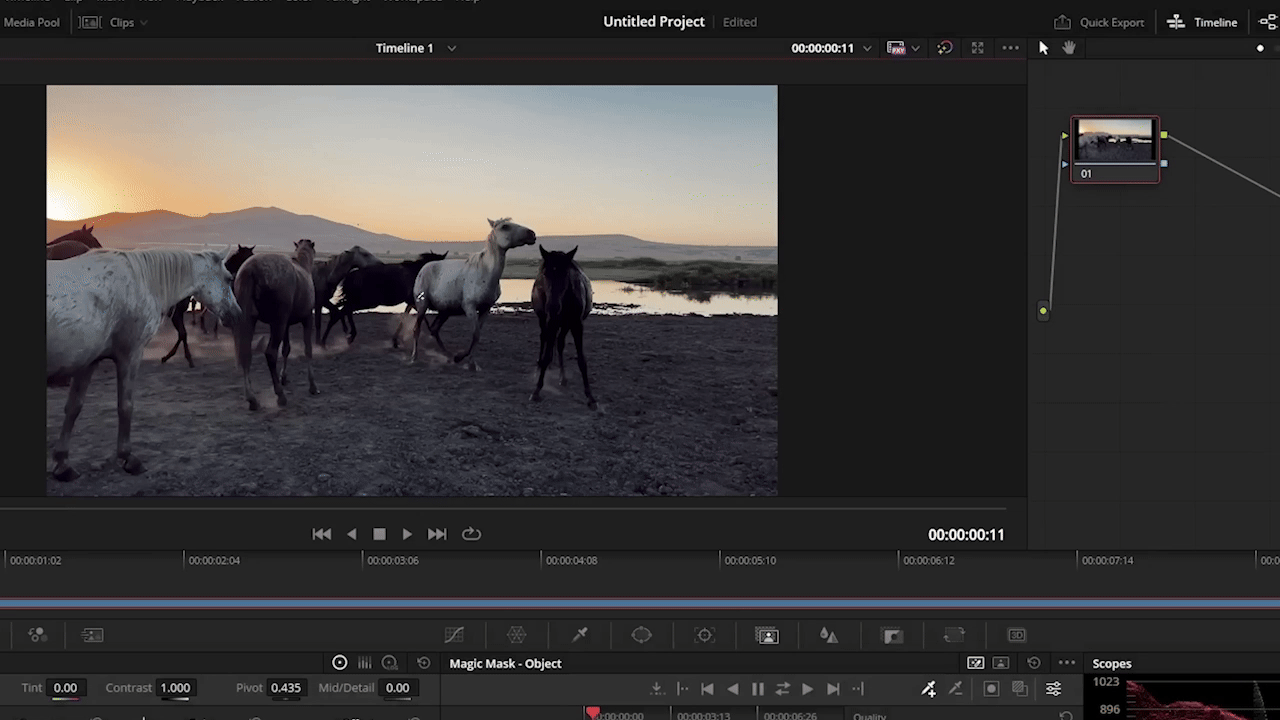1280x720 pixels.
Task: Click the Contrast value field
Action: tap(175, 688)
